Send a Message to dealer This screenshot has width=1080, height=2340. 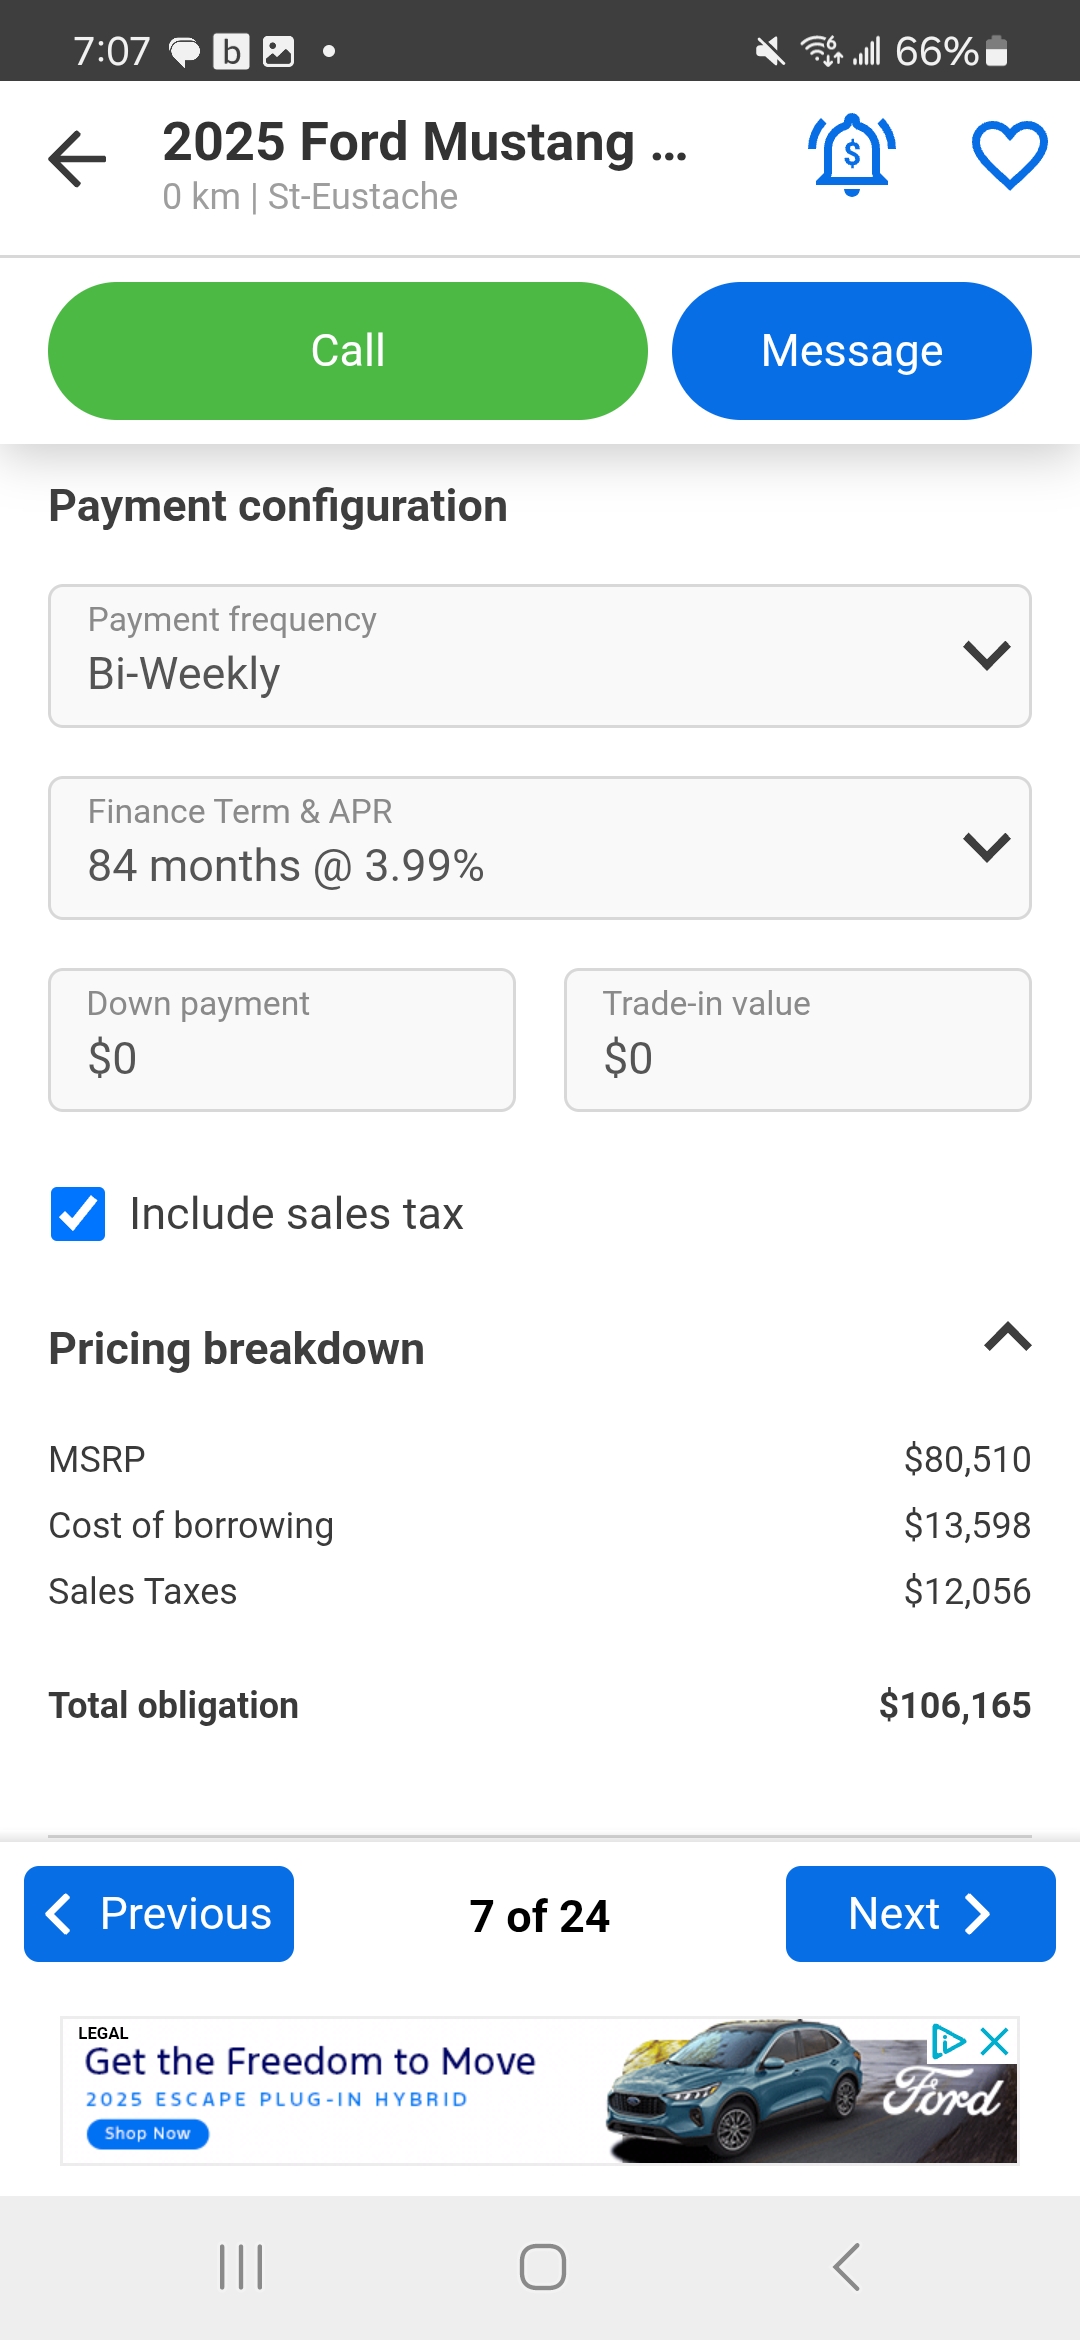851,351
